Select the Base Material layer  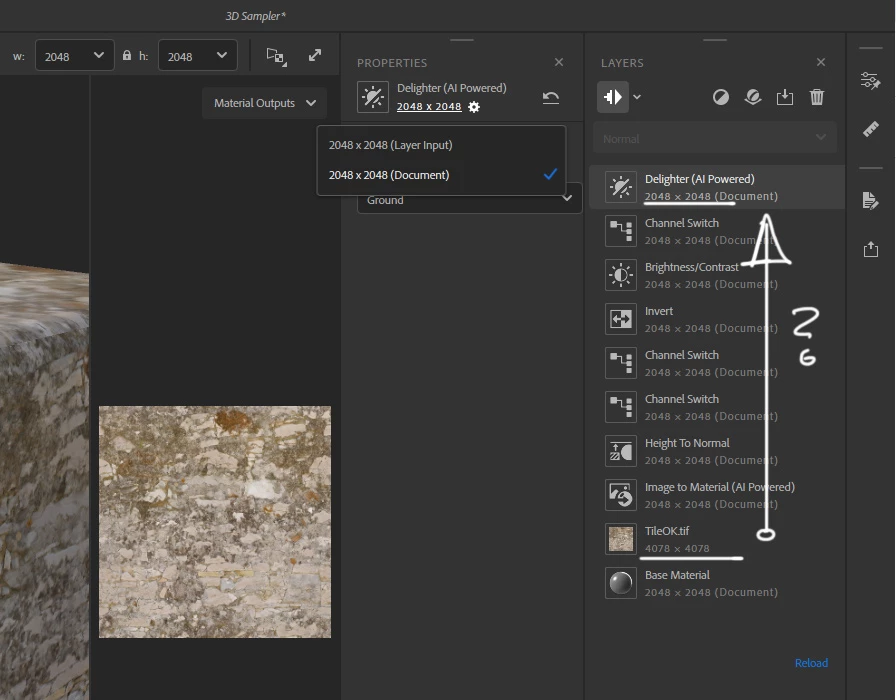point(717,583)
